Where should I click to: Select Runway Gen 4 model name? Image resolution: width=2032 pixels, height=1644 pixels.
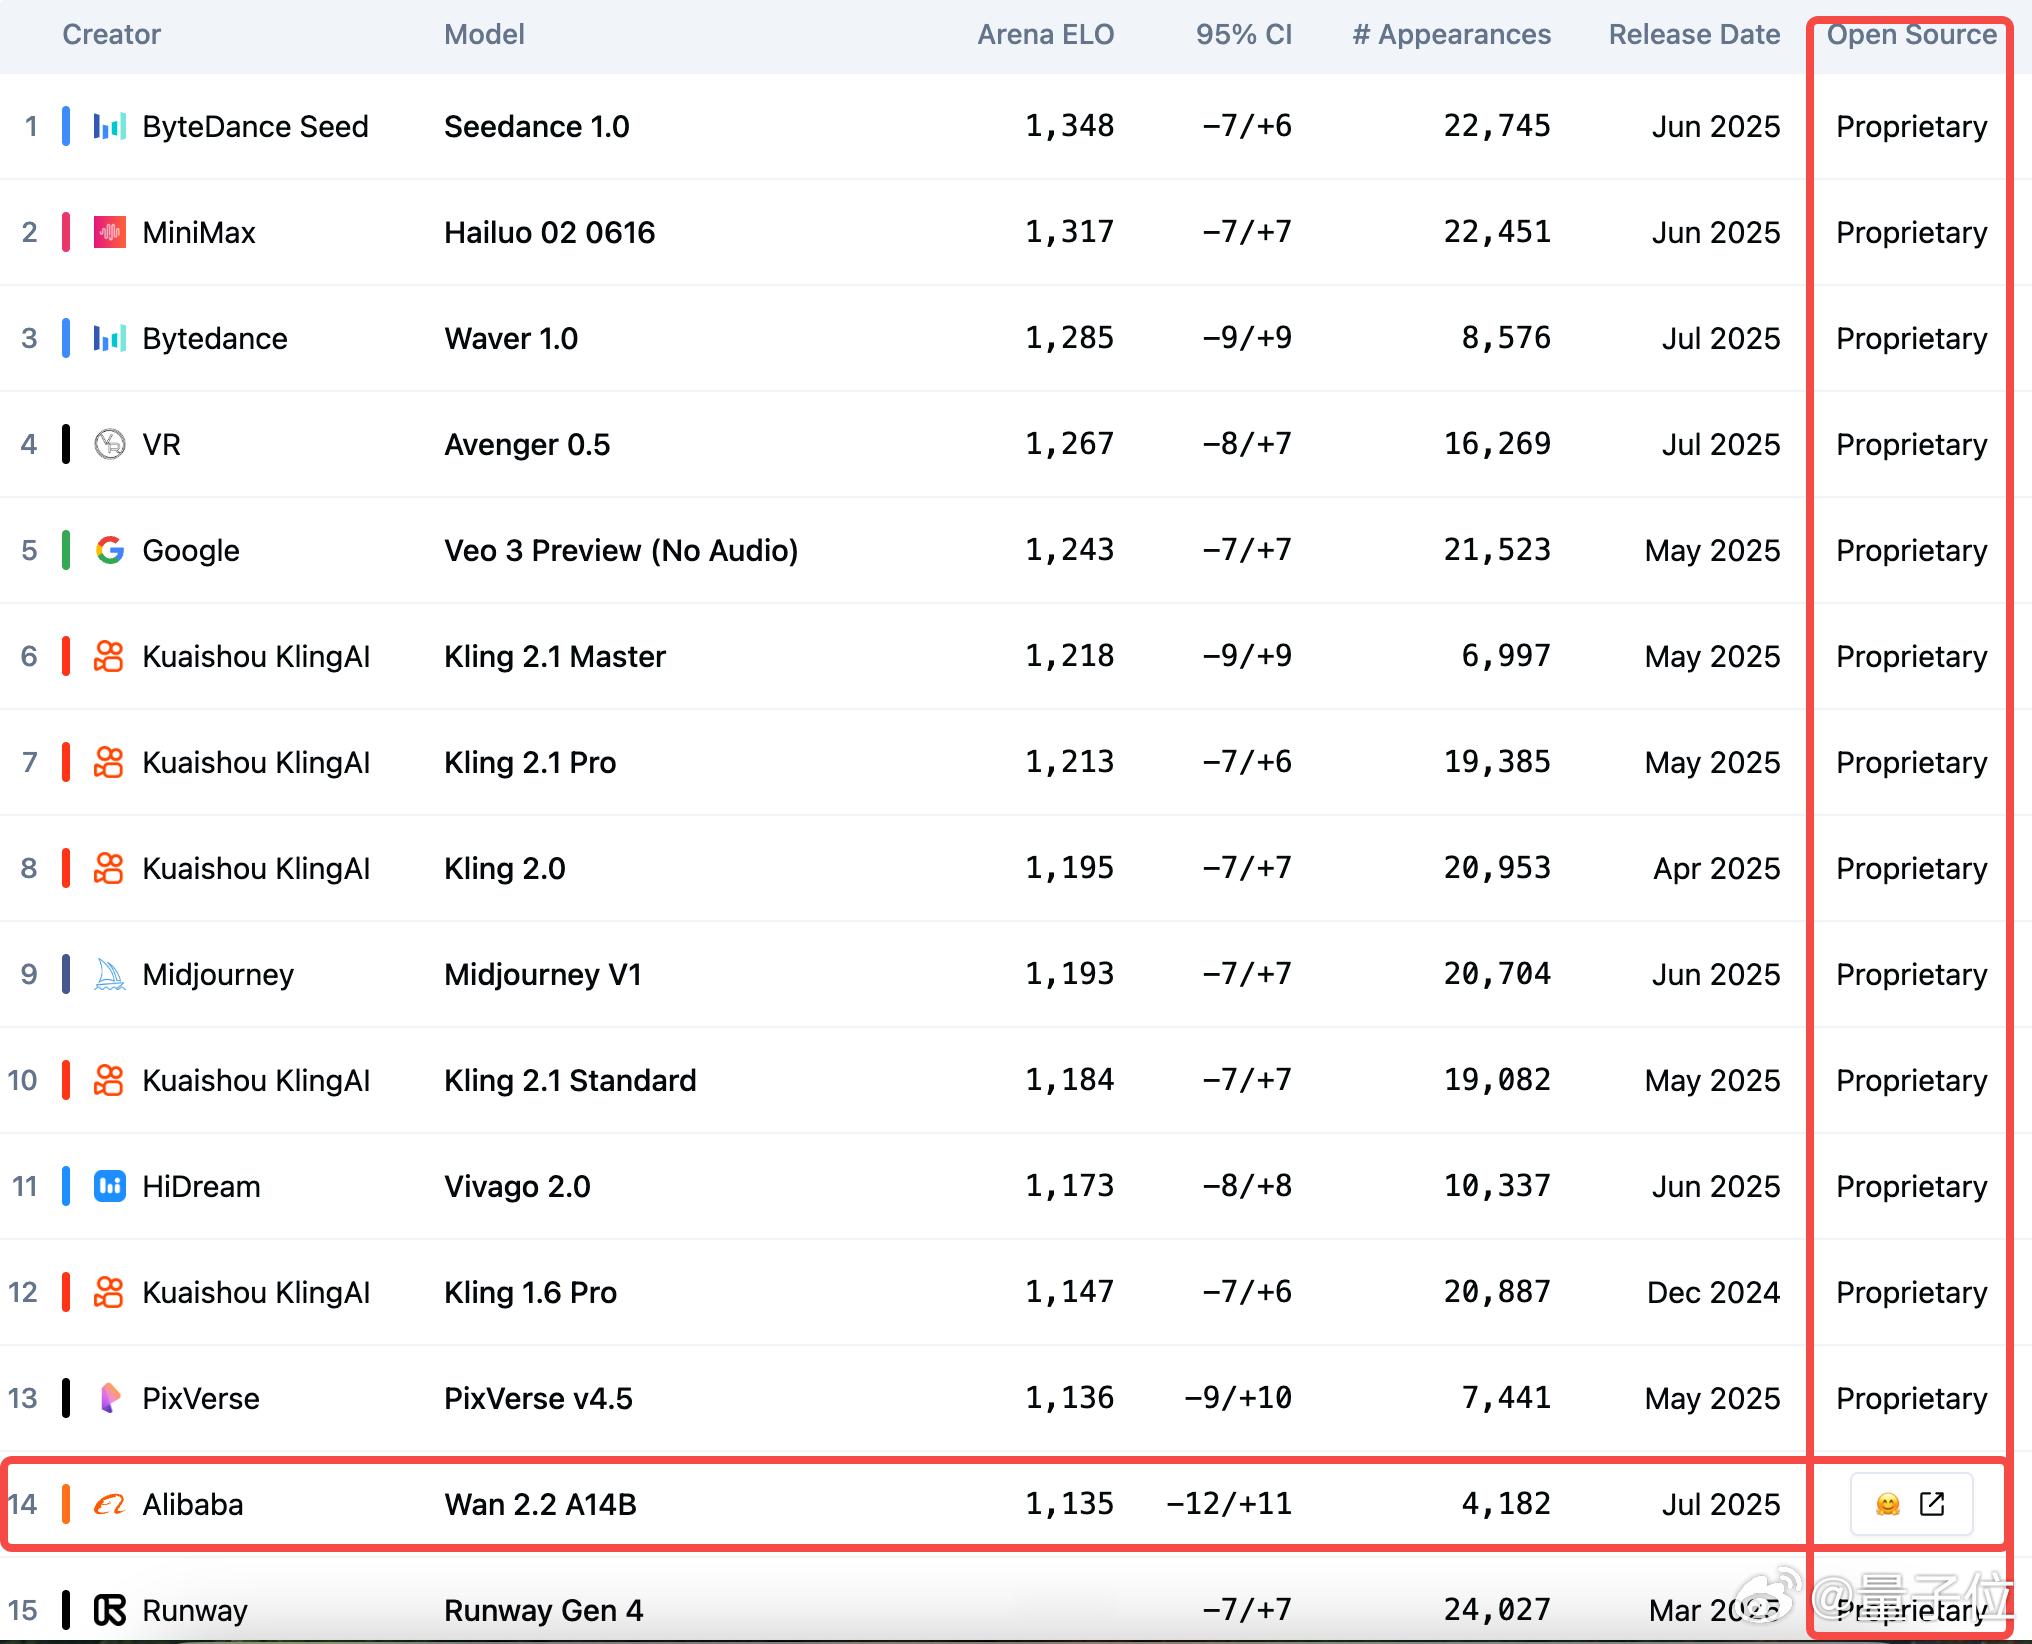tap(544, 1611)
